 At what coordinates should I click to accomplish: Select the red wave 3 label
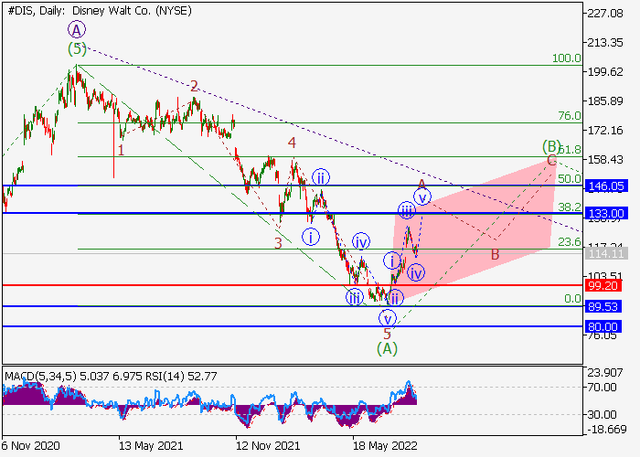278,241
